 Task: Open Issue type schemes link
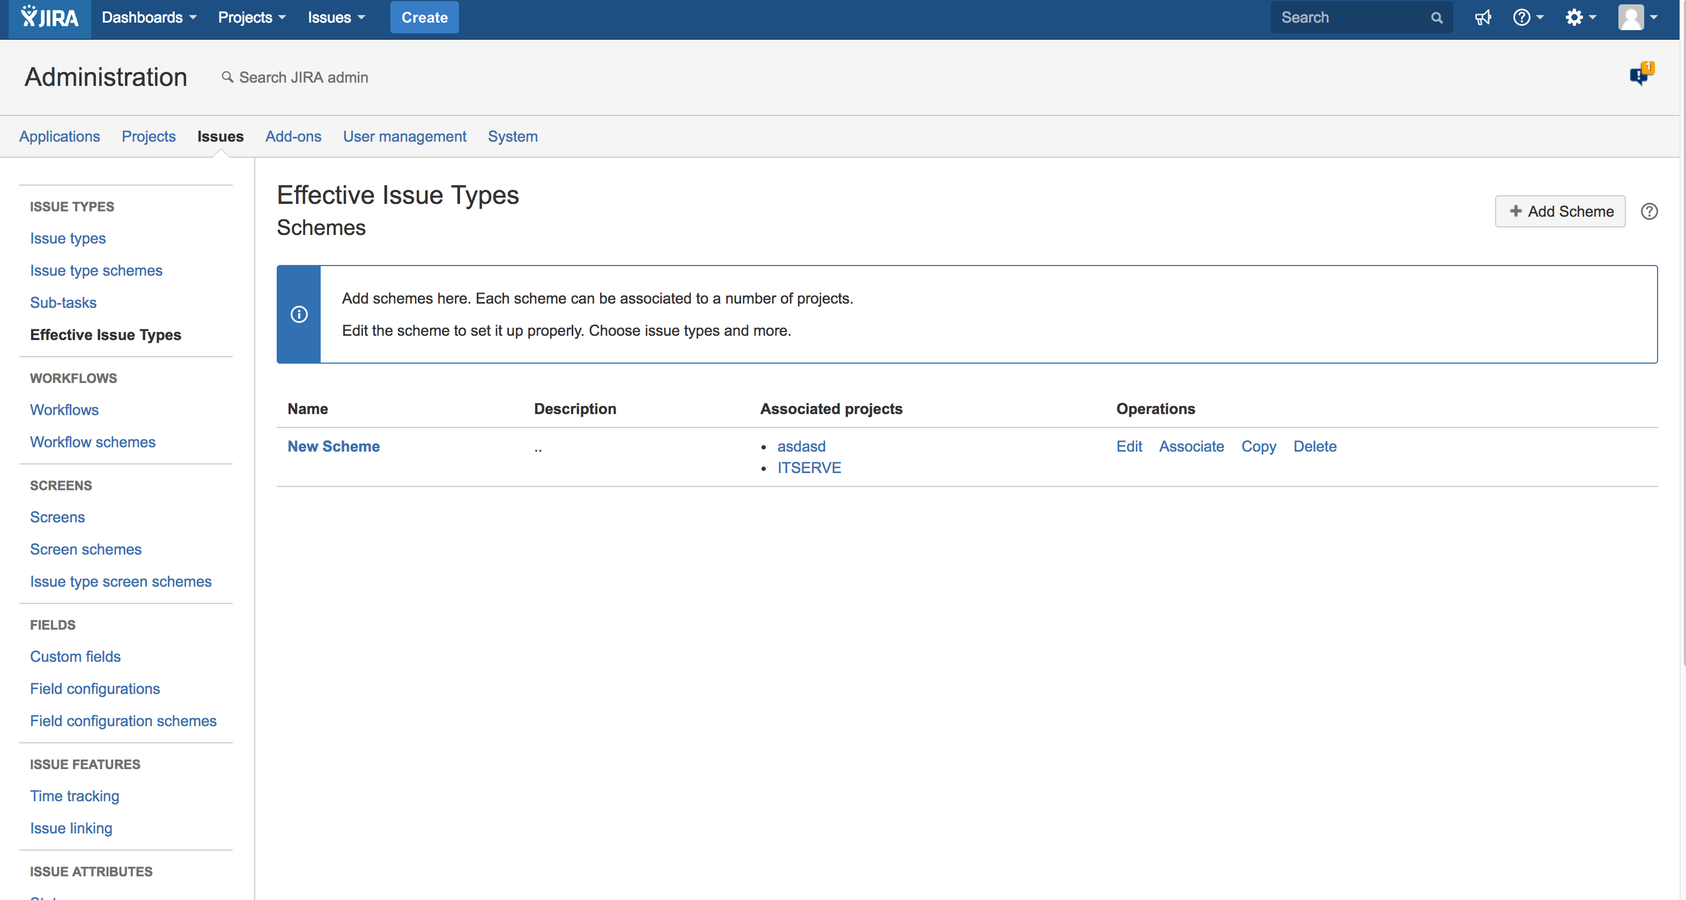click(96, 270)
